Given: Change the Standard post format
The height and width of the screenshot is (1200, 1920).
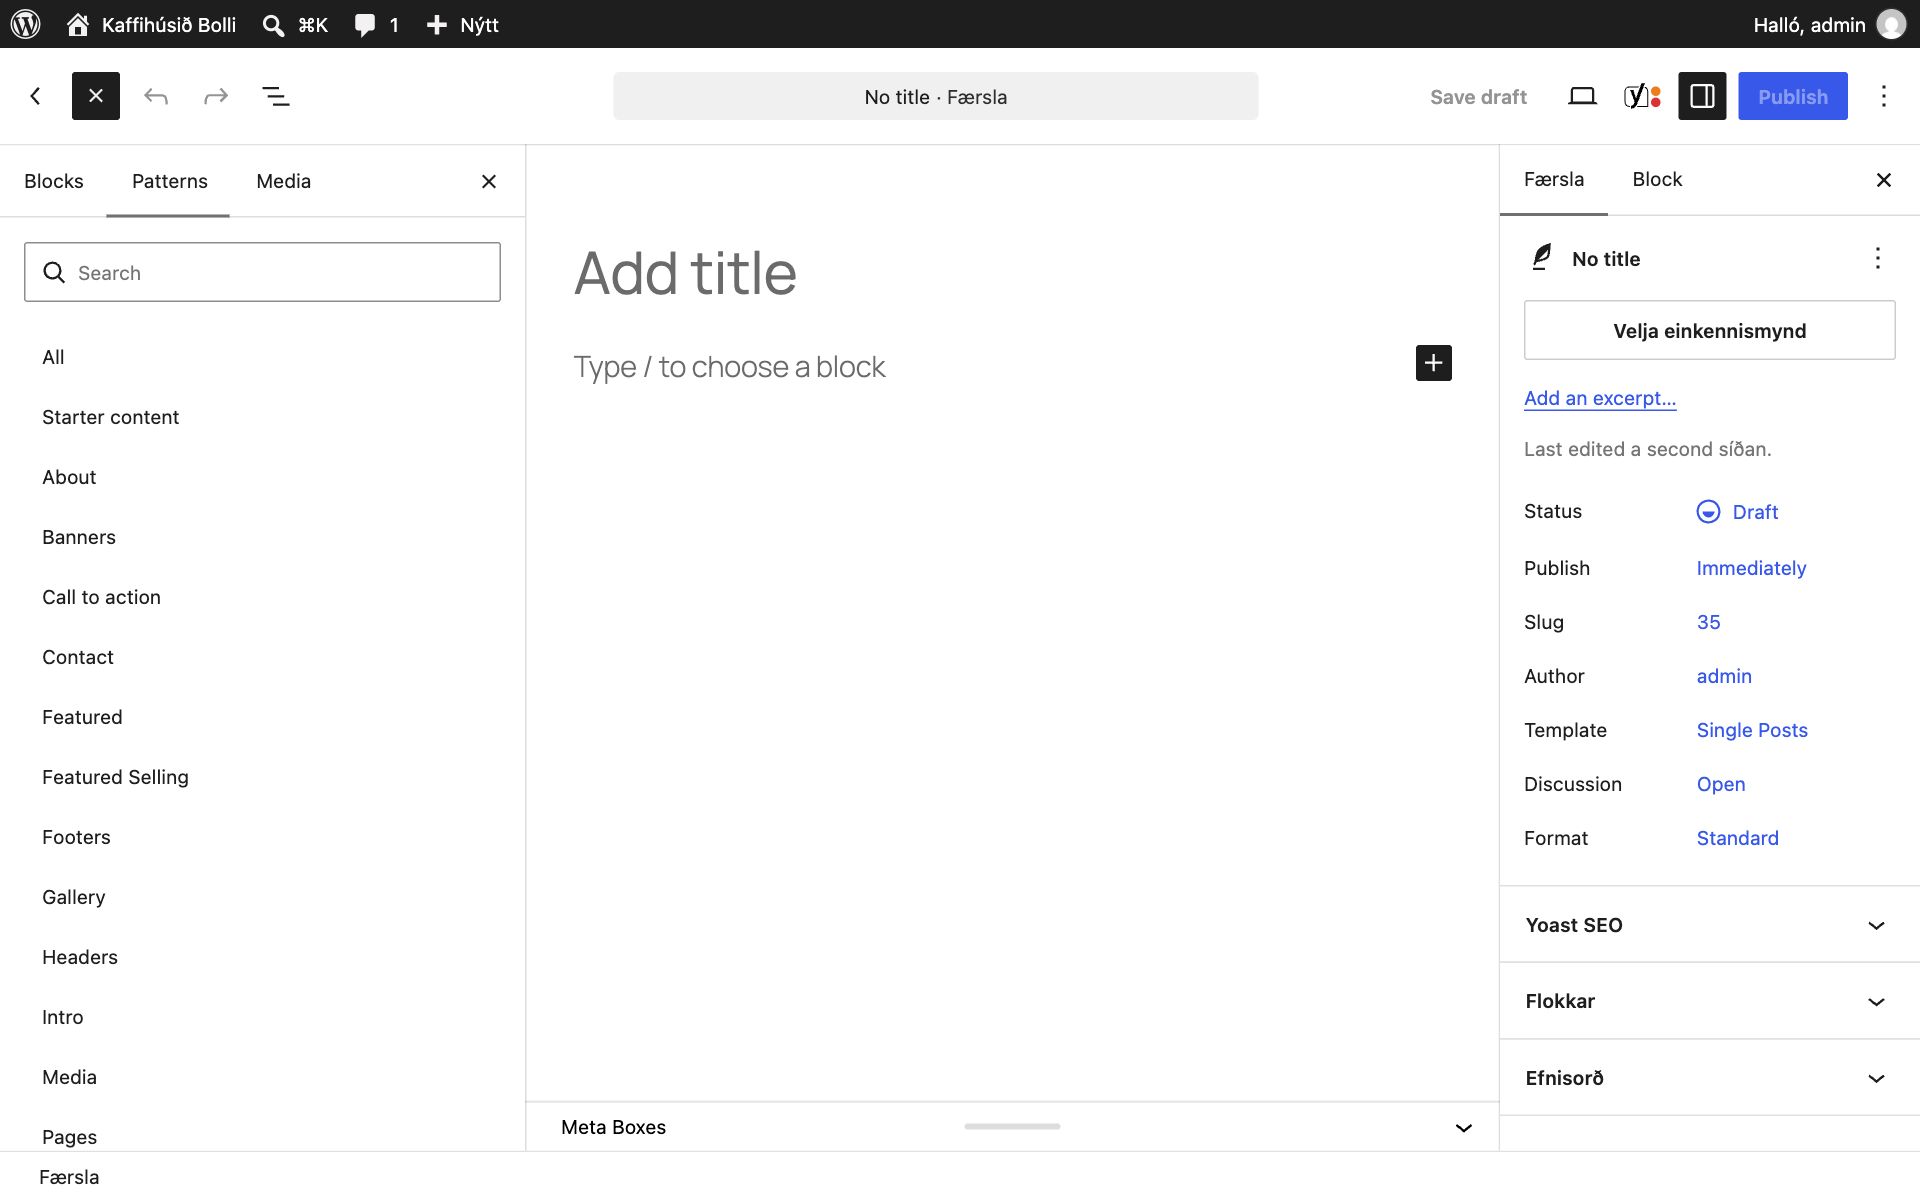Looking at the screenshot, I should pos(1738,838).
